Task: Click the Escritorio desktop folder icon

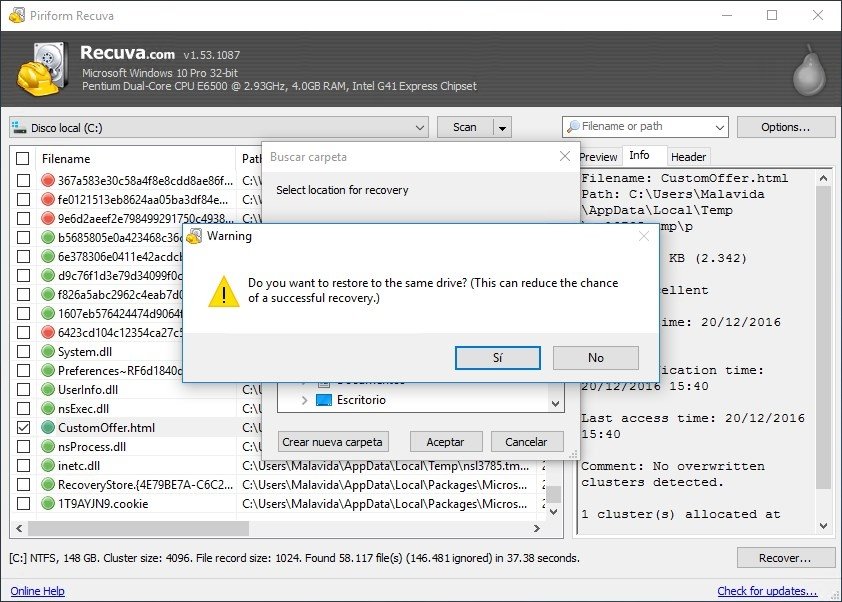Action: click(x=323, y=400)
